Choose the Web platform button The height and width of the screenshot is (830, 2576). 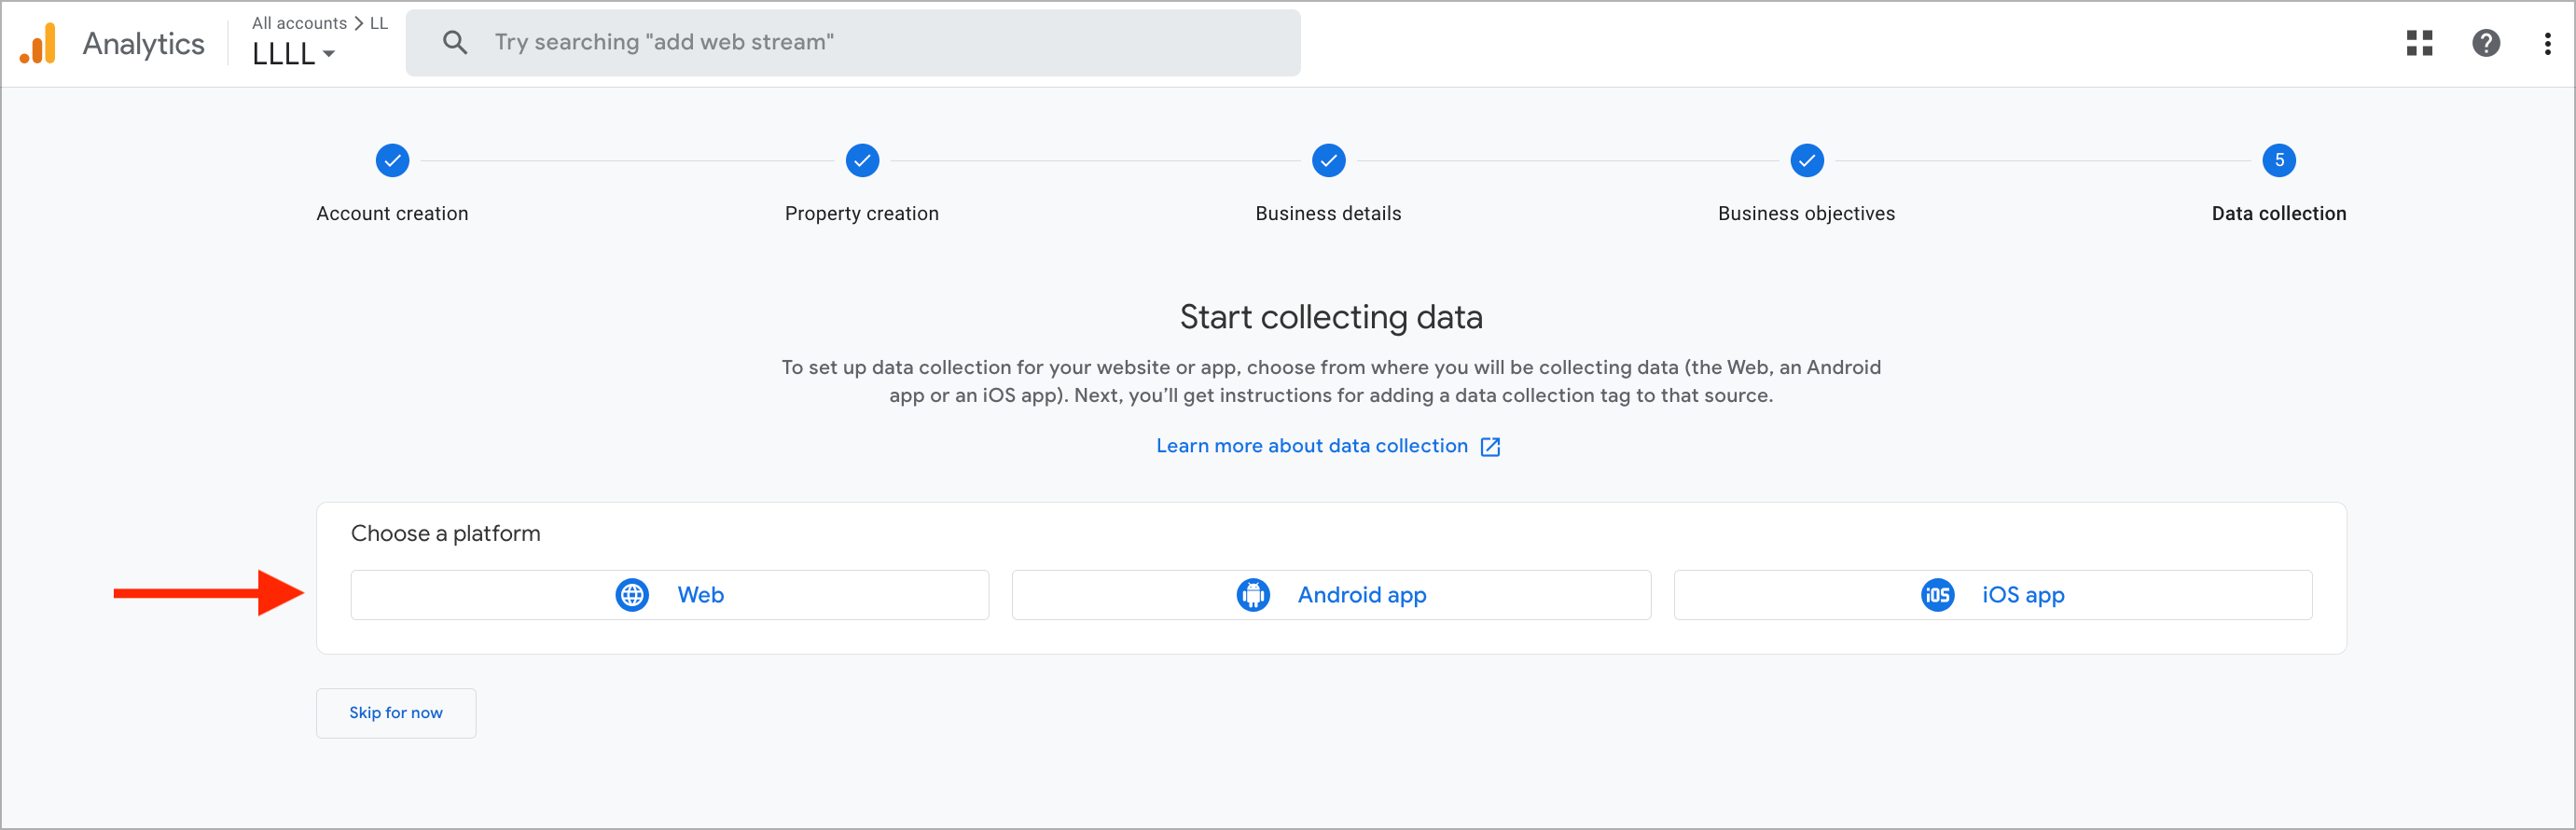pyautogui.click(x=670, y=595)
